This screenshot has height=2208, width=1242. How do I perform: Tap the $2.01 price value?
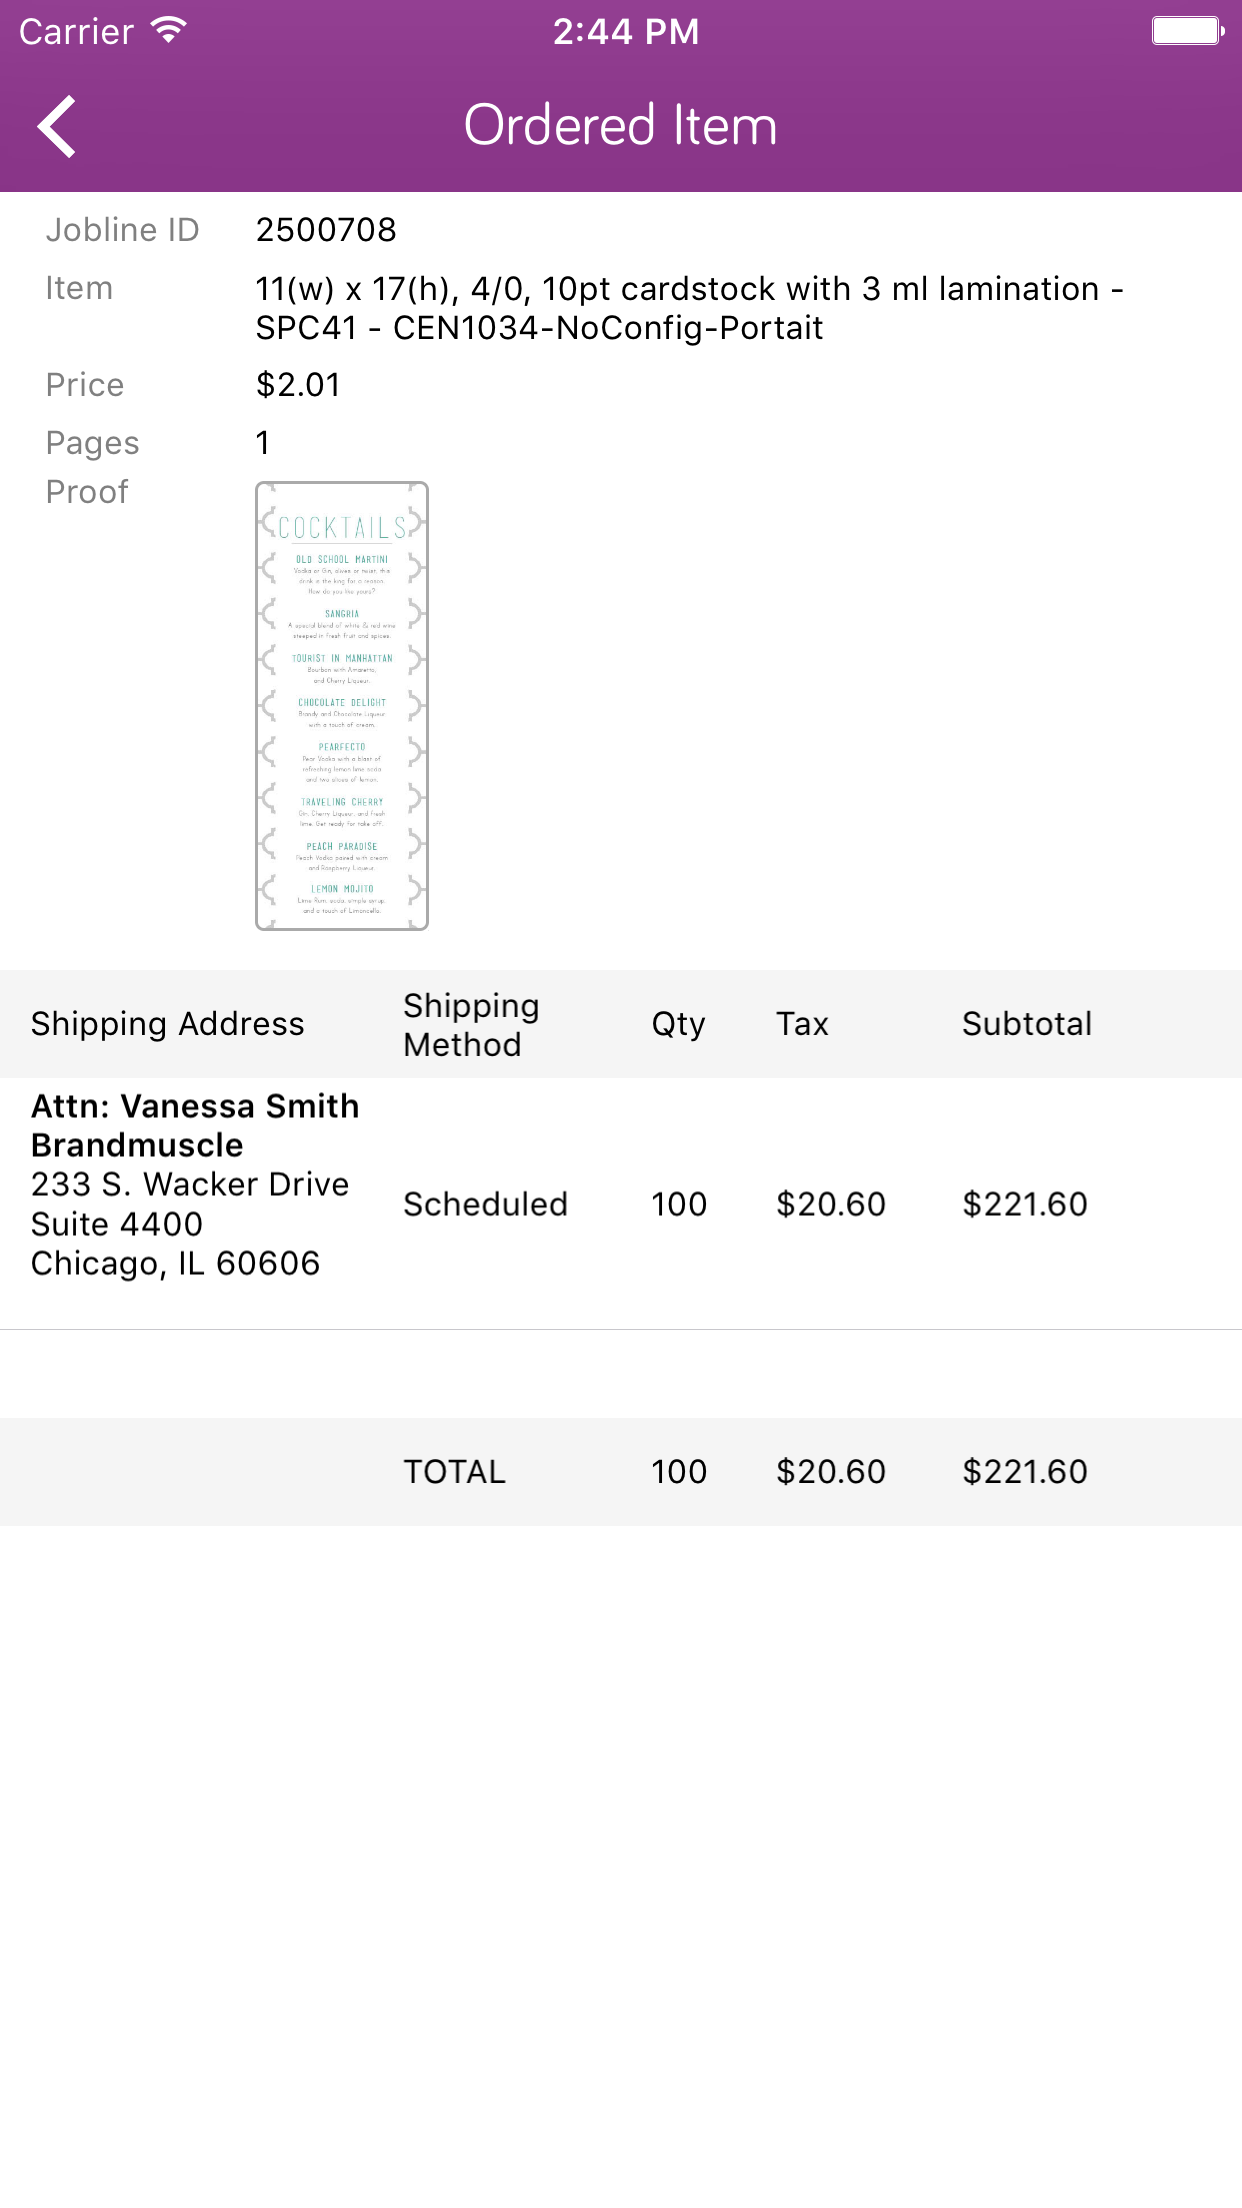click(x=298, y=385)
